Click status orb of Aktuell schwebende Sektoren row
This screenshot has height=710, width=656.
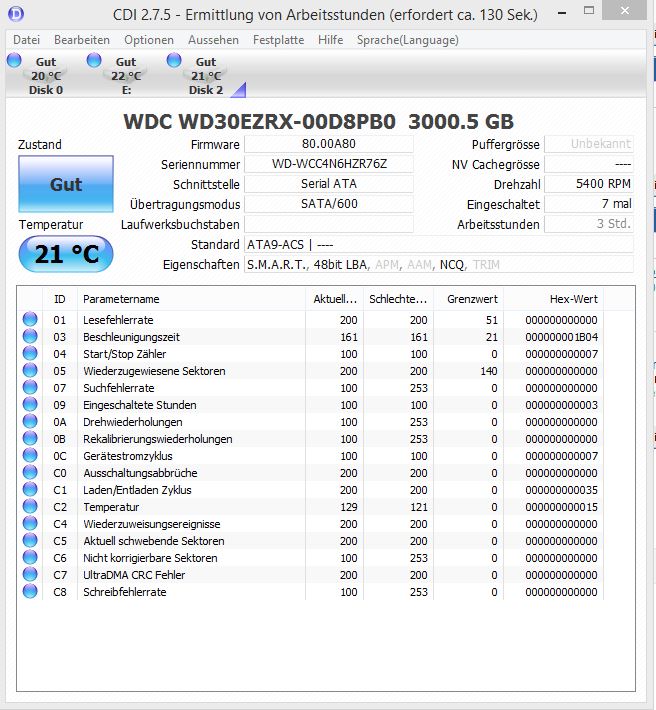point(30,540)
